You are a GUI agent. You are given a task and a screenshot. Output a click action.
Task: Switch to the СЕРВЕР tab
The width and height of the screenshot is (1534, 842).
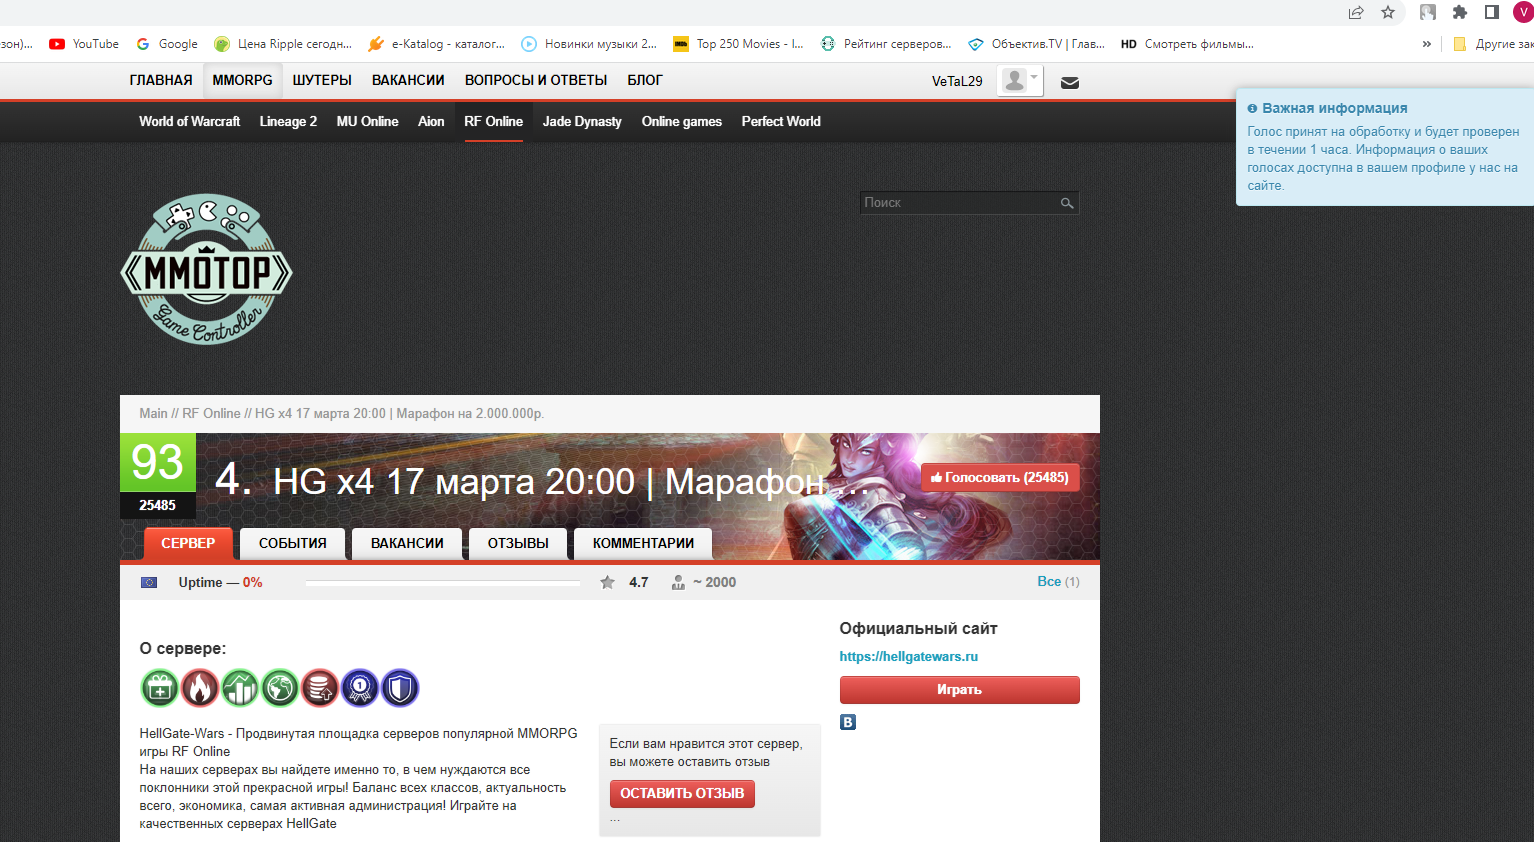tap(188, 543)
